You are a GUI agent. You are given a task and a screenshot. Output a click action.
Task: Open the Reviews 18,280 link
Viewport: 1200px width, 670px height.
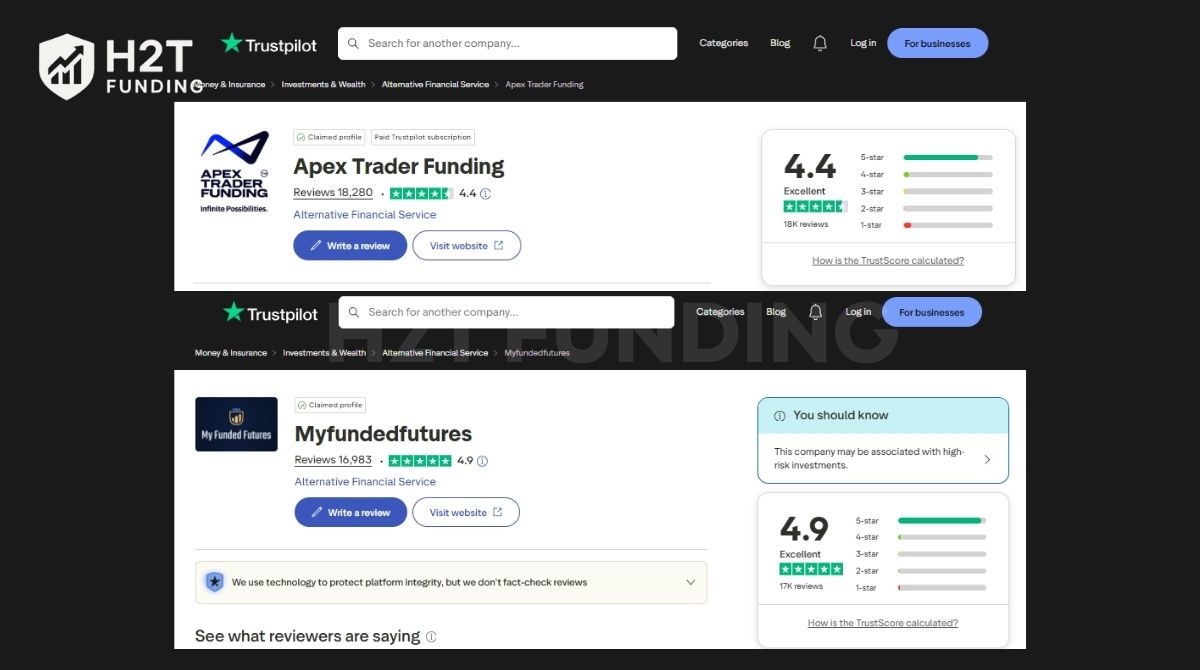click(333, 192)
